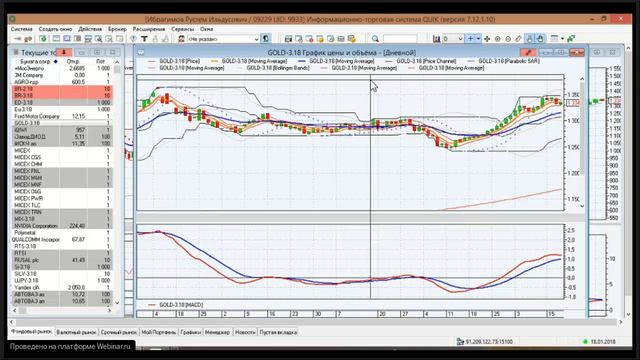The height and width of the screenshot is (360, 640).
Task: Click the green status indicator near date
Action: tap(585, 342)
